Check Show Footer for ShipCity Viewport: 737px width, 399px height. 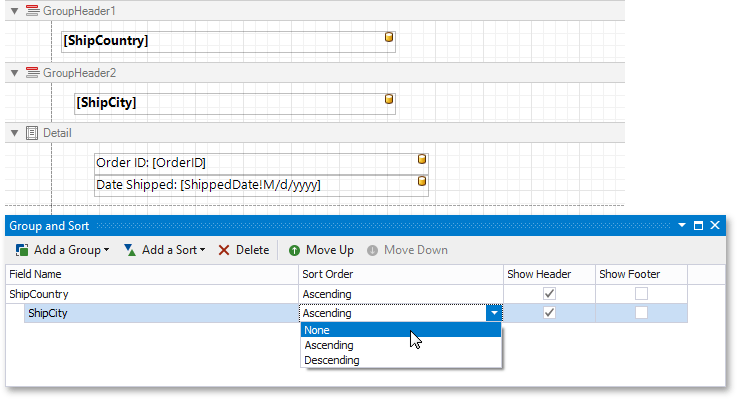click(642, 313)
